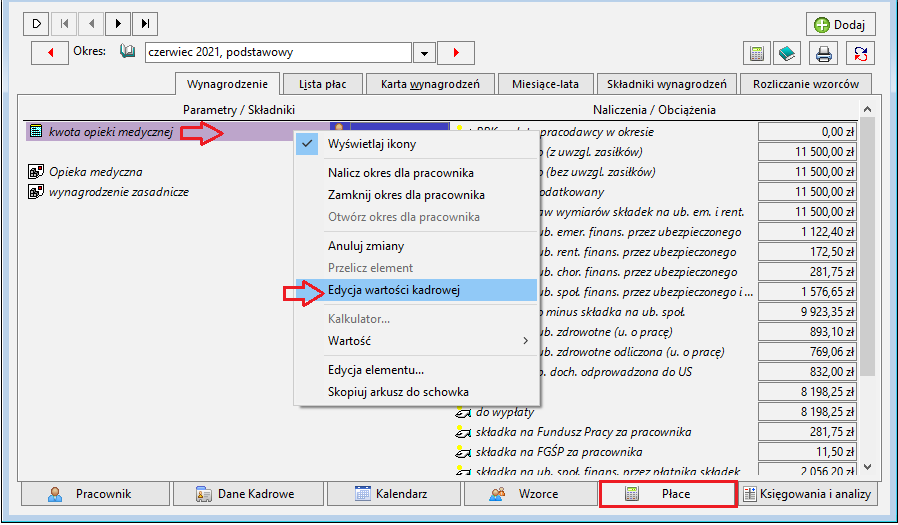The width and height of the screenshot is (898, 525).
Task: Click the wynagrodzenie zasadnicze row icon
Action: [x=36, y=191]
